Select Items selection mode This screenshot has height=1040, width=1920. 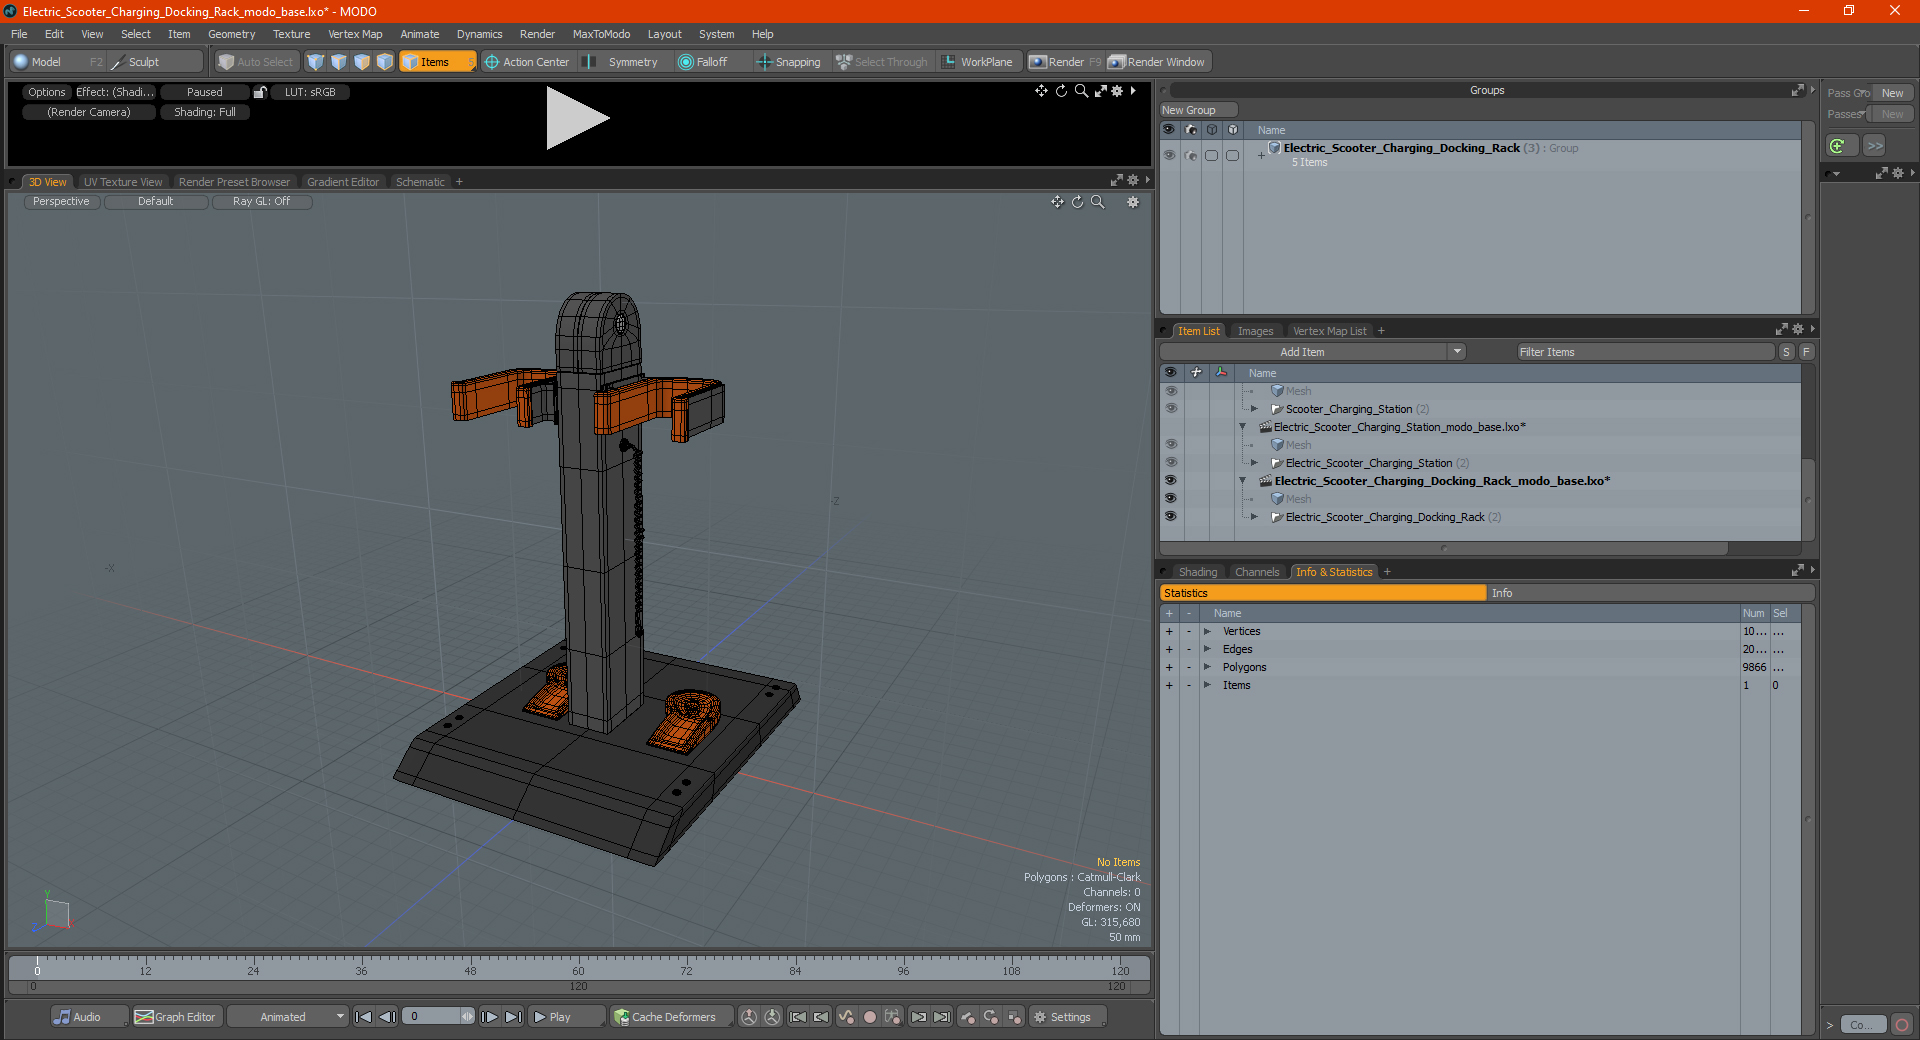pyautogui.click(x=436, y=62)
